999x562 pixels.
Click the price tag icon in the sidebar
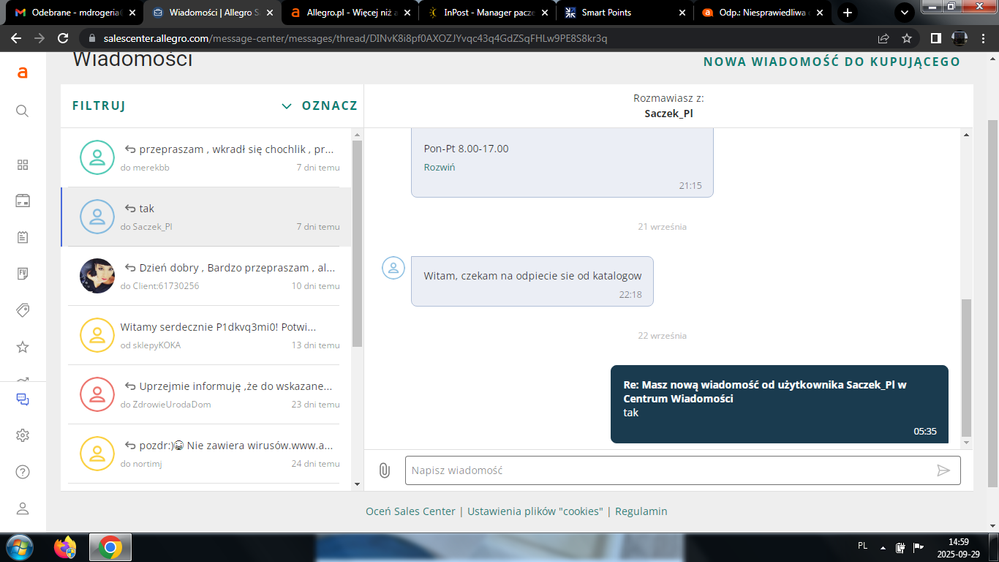(22, 310)
